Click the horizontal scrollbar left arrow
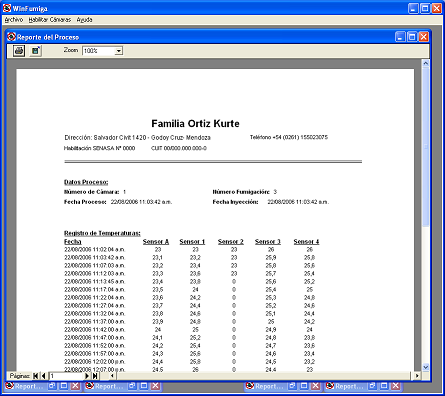The height and width of the screenshot is (396, 445). (112, 376)
